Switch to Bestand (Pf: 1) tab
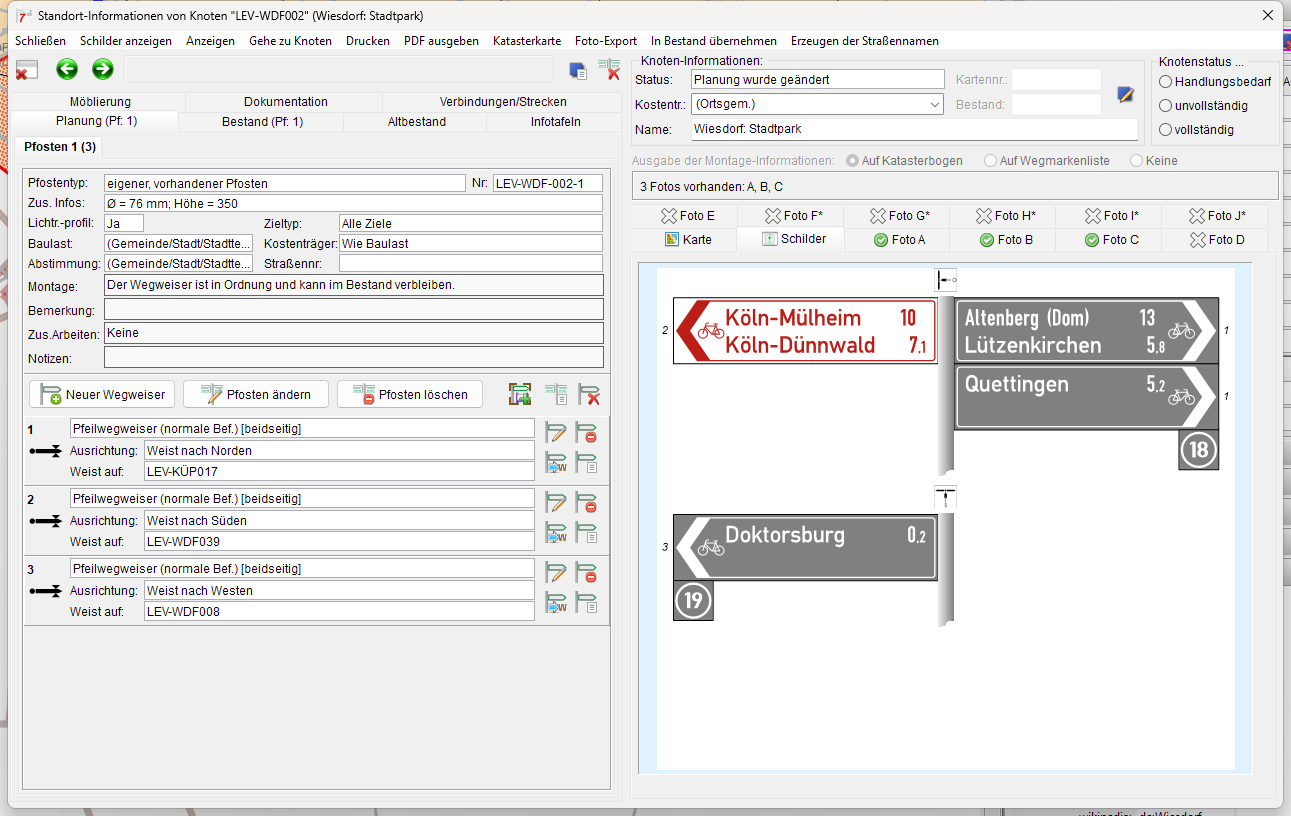The width and height of the screenshot is (1291, 816). (x=262, y=122)
